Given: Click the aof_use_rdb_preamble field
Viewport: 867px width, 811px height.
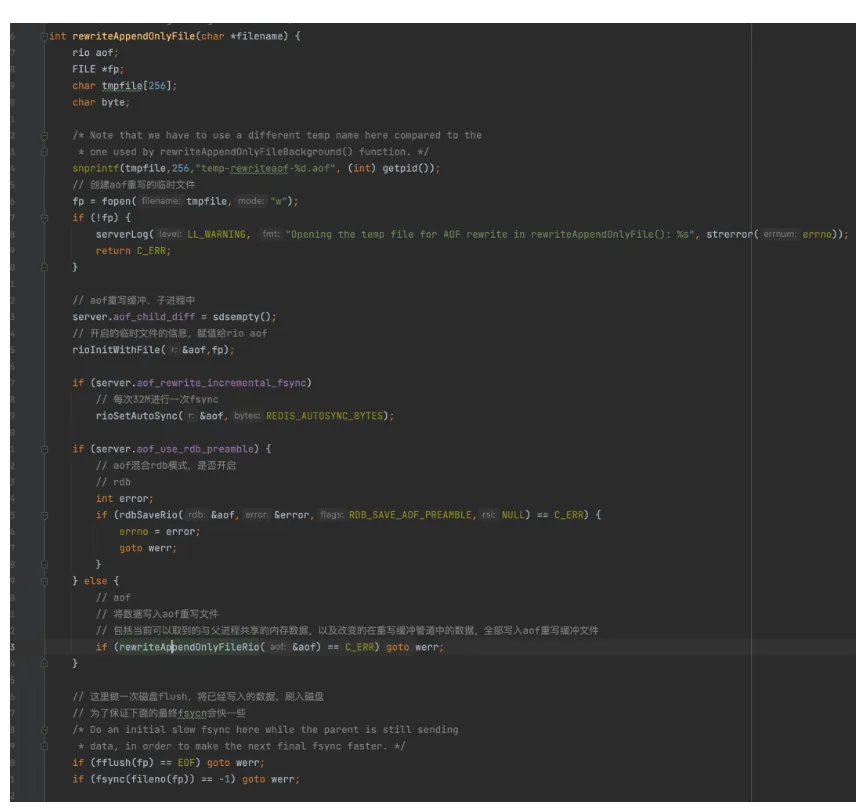Looking at the screenshot, I should (195, 449).
